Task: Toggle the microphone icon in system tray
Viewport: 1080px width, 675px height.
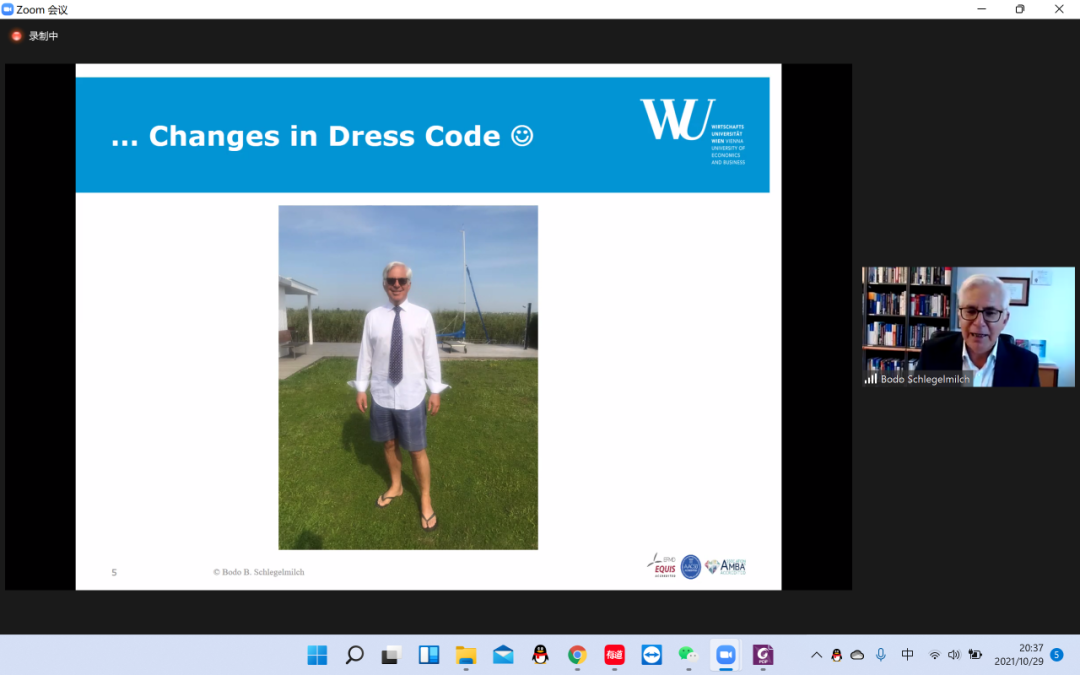Action: point(881,655)
